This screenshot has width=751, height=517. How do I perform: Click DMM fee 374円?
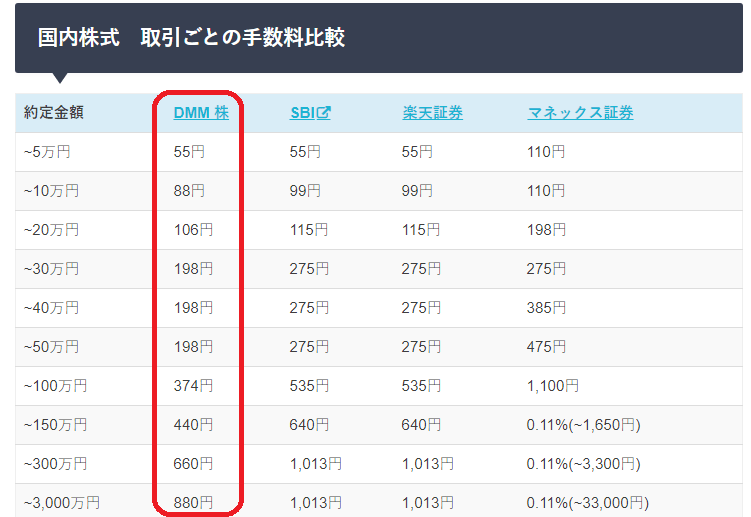[193, 386]
